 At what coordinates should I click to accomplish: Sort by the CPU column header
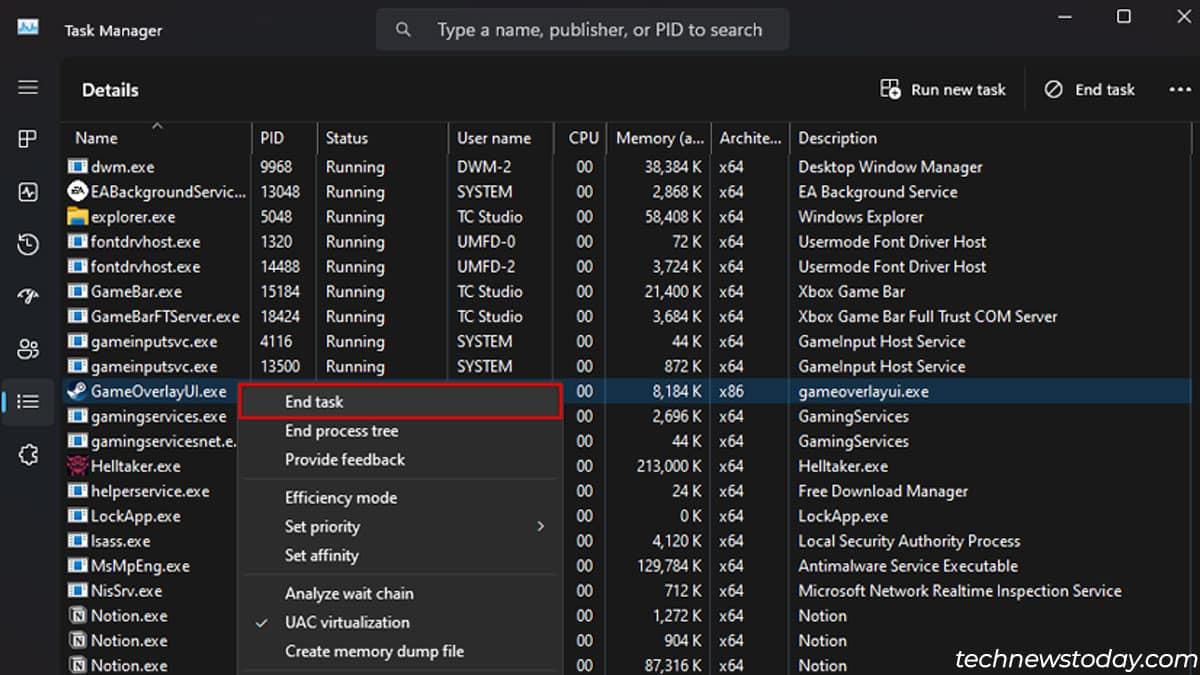(x=581, y=138)
